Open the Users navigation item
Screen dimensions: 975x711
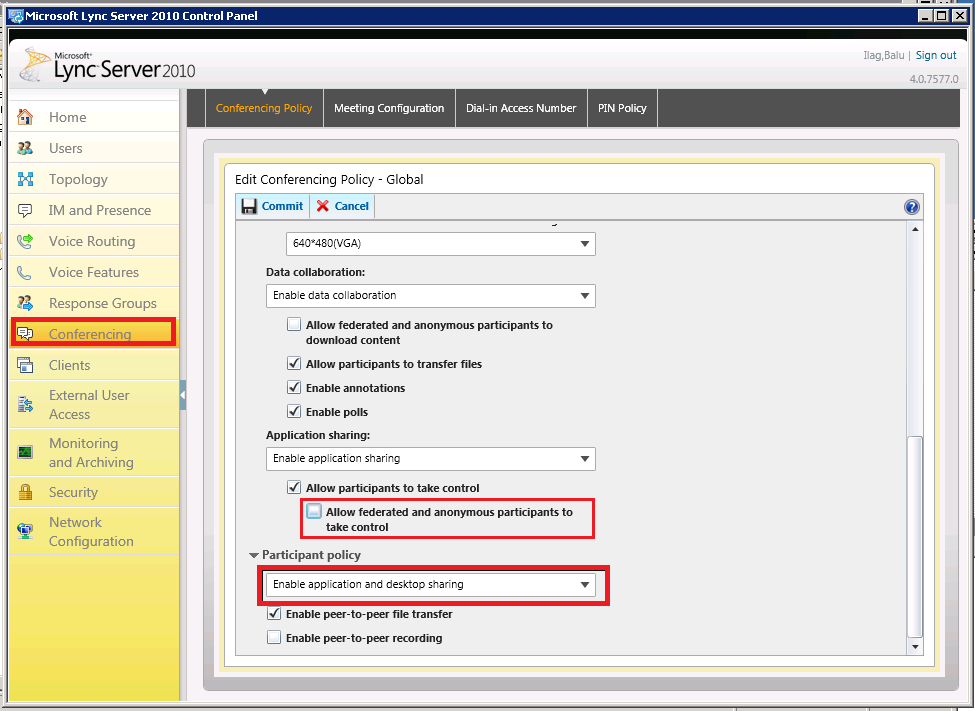(x=95, y=148)
